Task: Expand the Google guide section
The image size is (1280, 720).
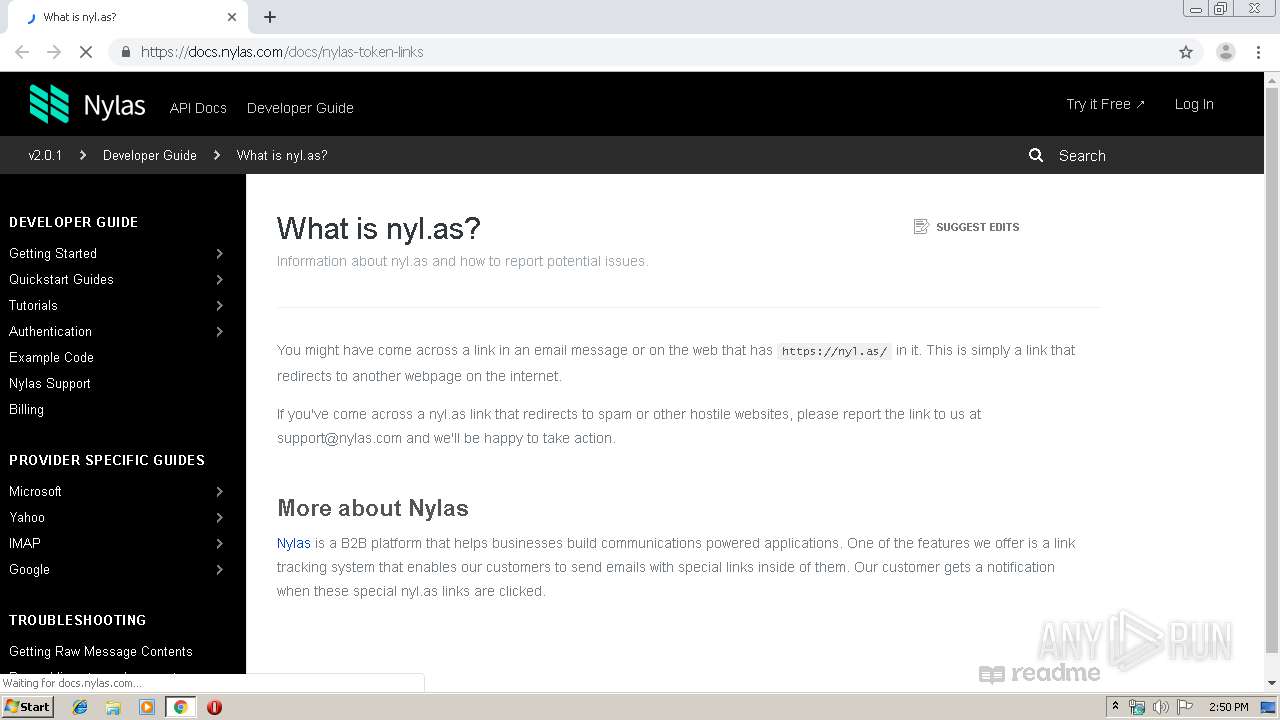Action: (220, 570)
